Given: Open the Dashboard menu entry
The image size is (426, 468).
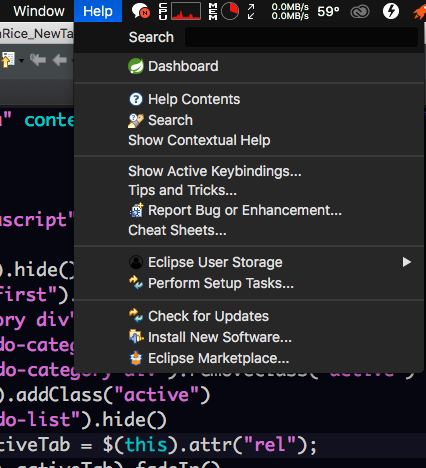Looking at the screenshot, I should (x=249, y=66).
